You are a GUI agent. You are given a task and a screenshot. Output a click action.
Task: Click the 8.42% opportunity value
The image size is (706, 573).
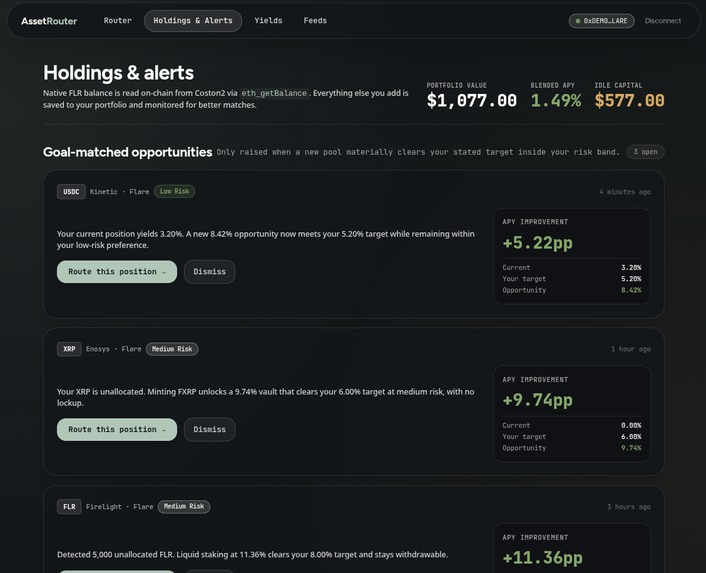pos(631,290)
